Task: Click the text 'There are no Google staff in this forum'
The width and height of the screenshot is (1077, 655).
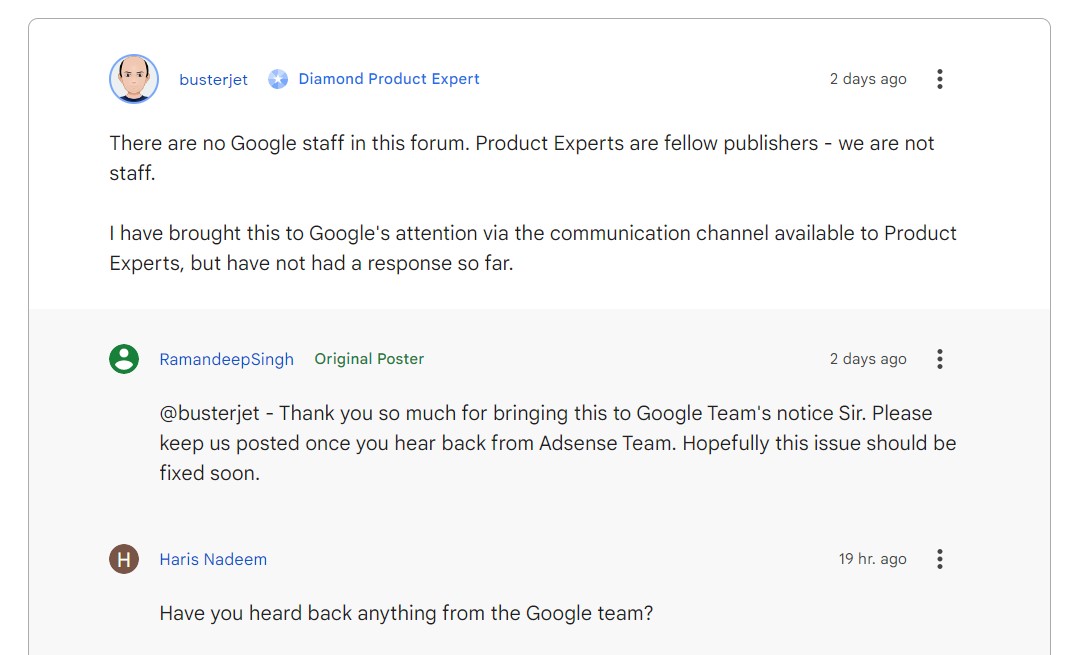Action: click(x=289, y=143)
